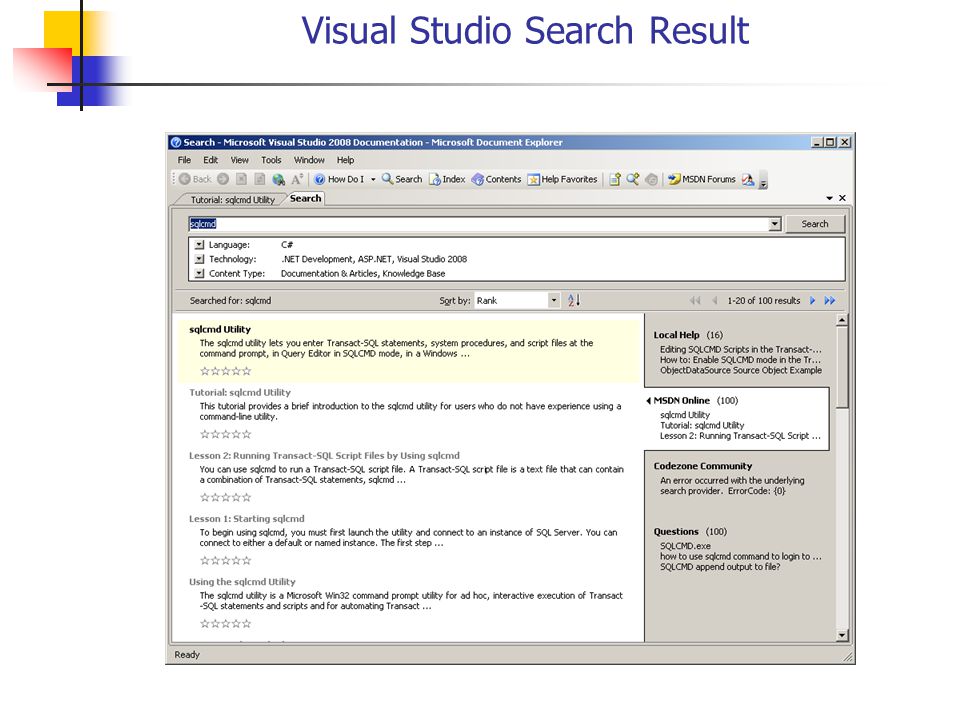Click the Sync with Table of Contents icon
The image size is (960, 720).
click(x=651, y=179)
